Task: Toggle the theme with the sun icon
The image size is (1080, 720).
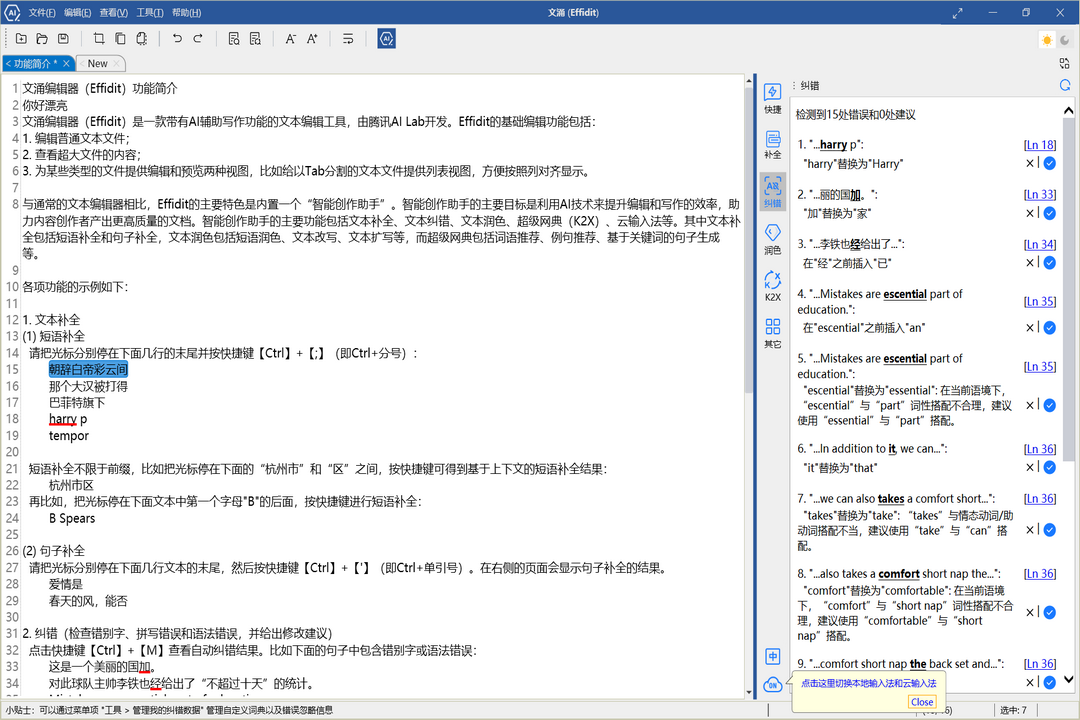Action: pos(1046,39)
